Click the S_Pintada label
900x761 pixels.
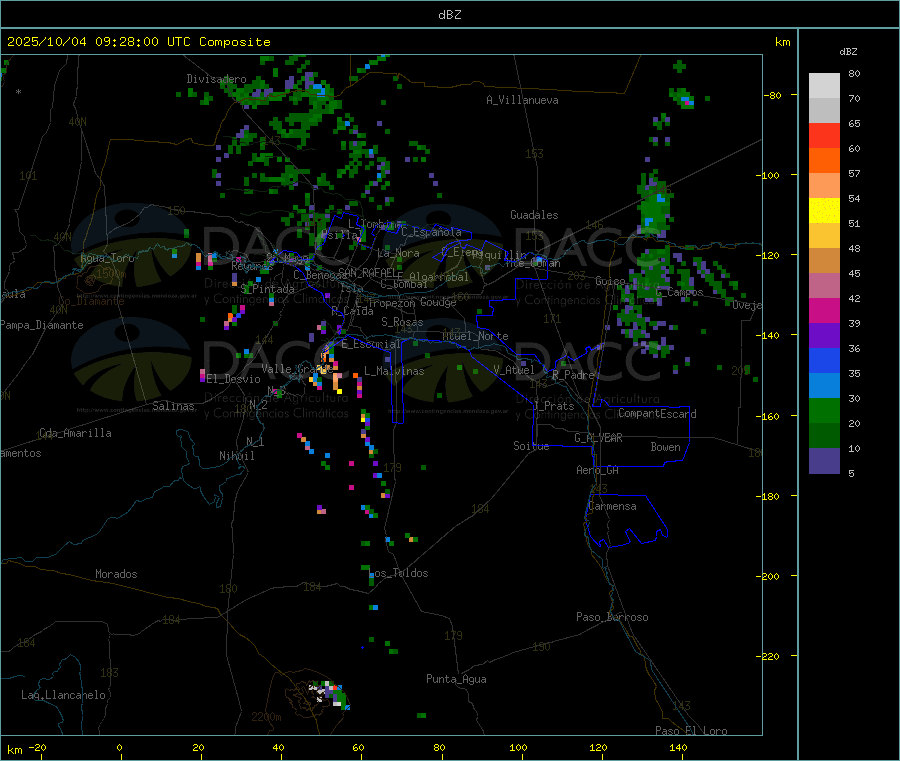[267, 289]
